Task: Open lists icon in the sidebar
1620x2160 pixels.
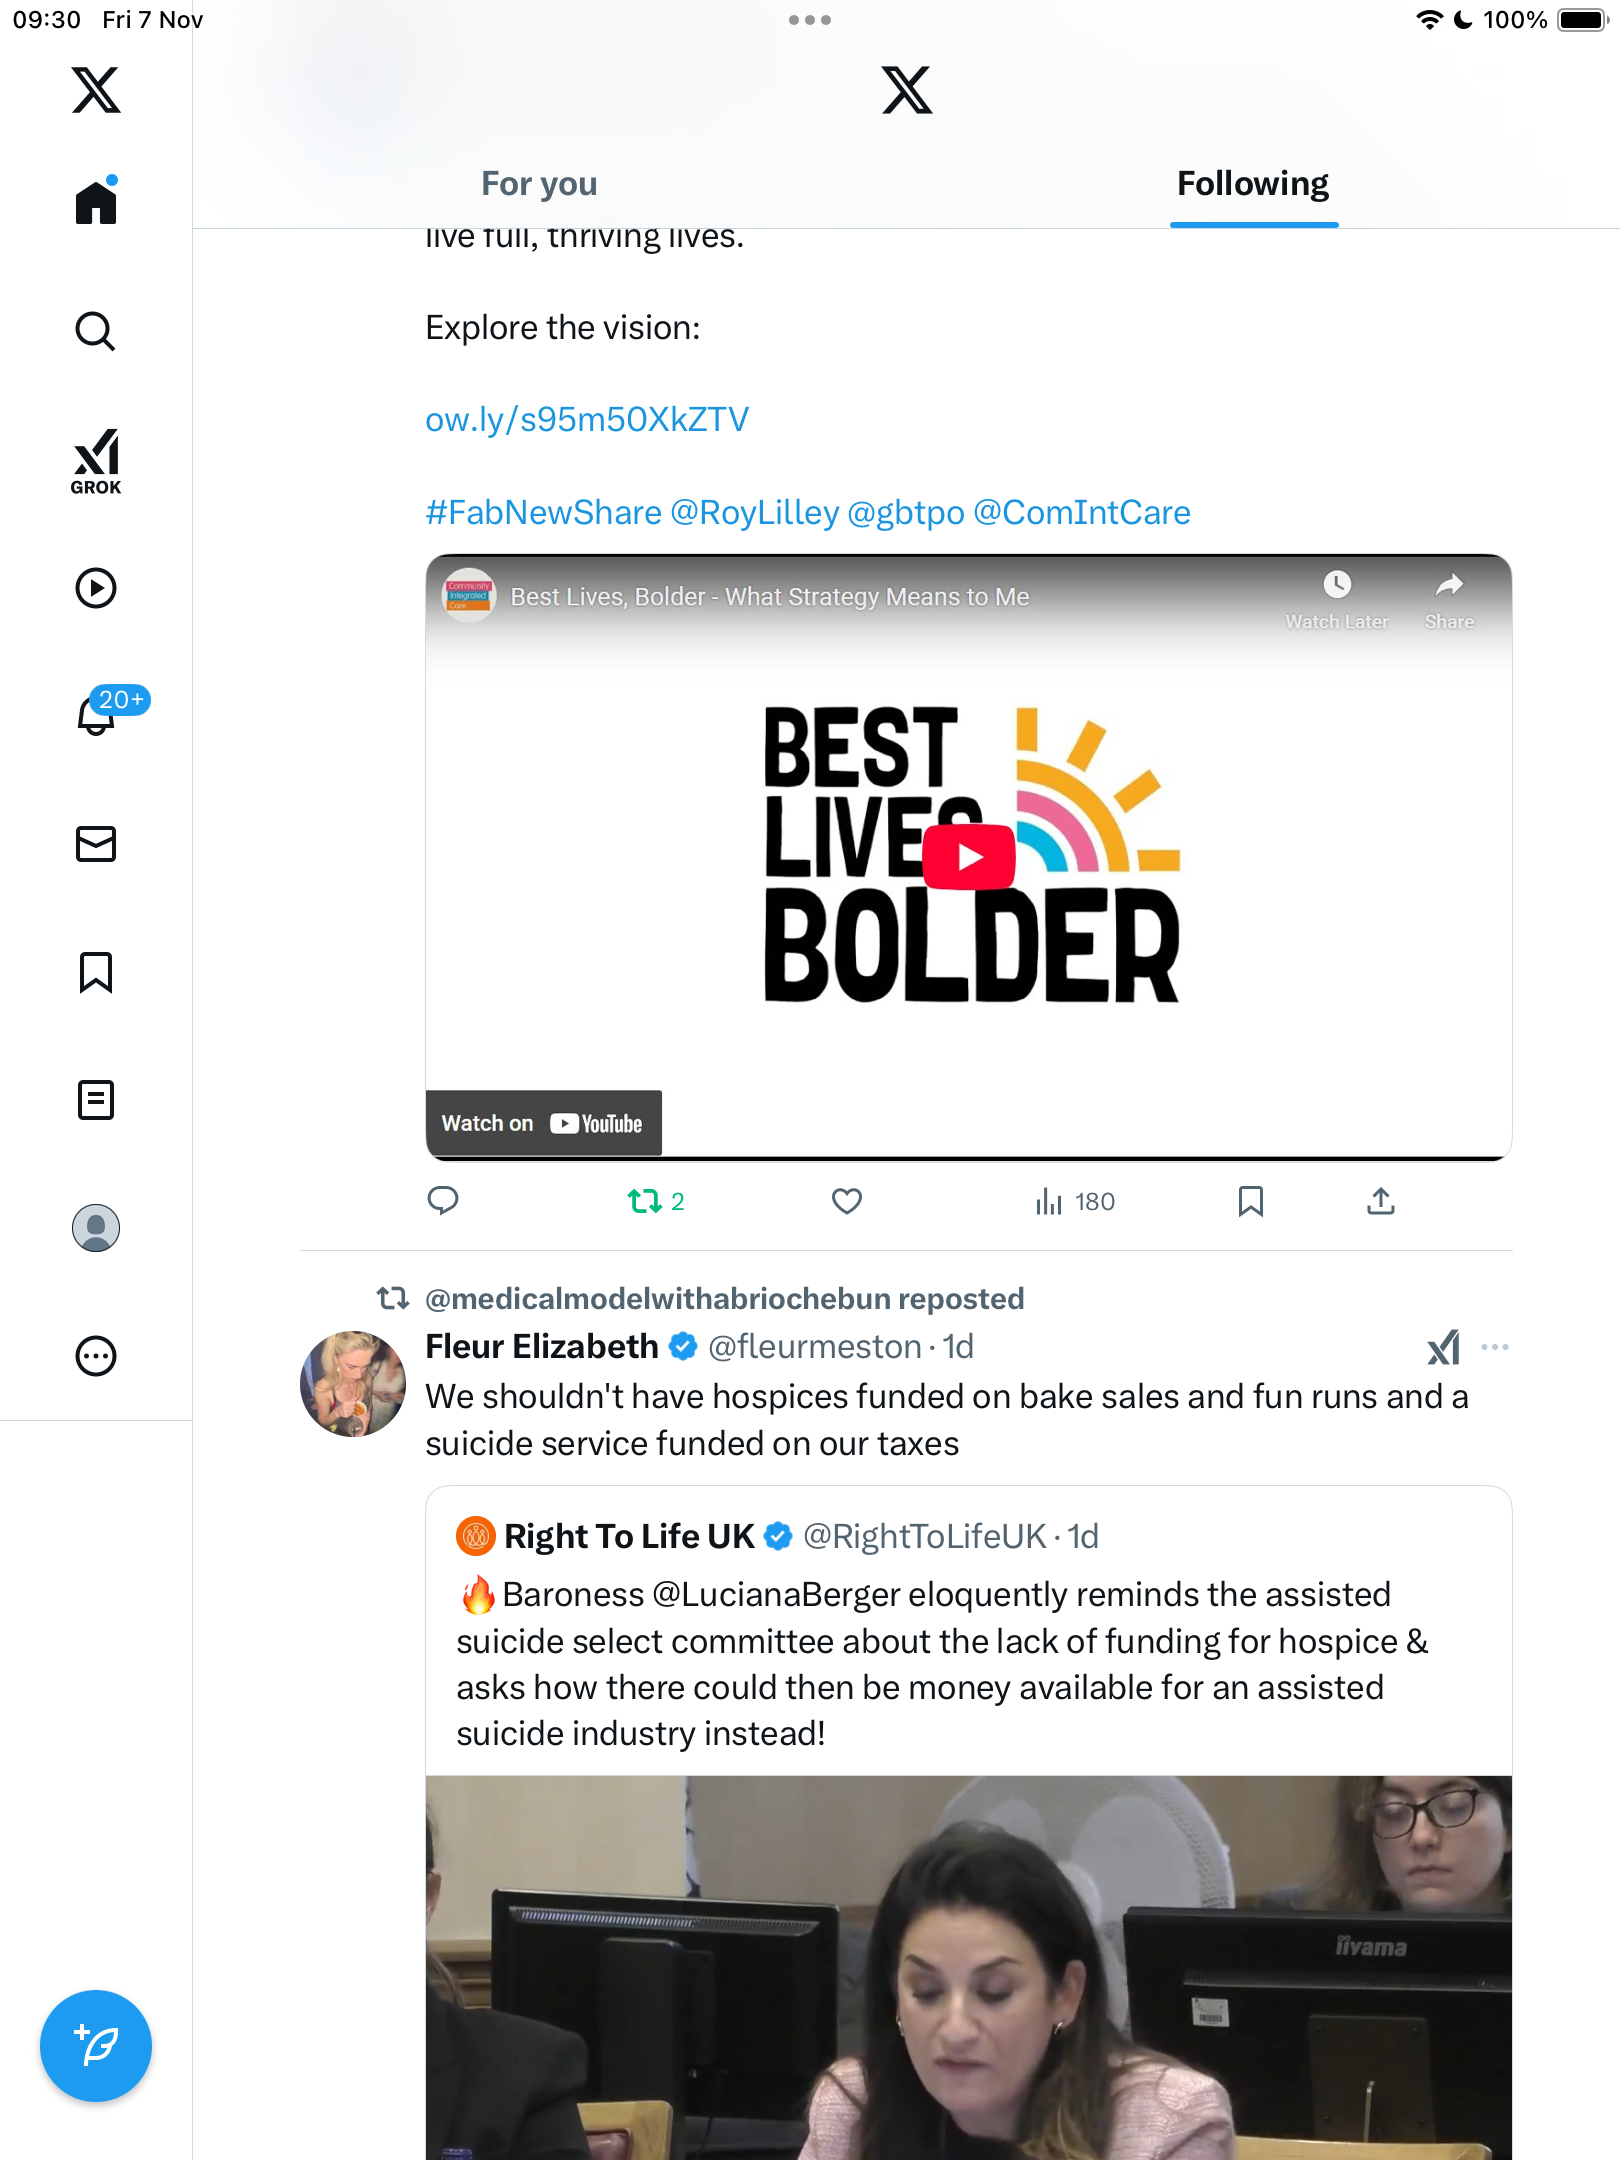Action: click(96, 1100)
